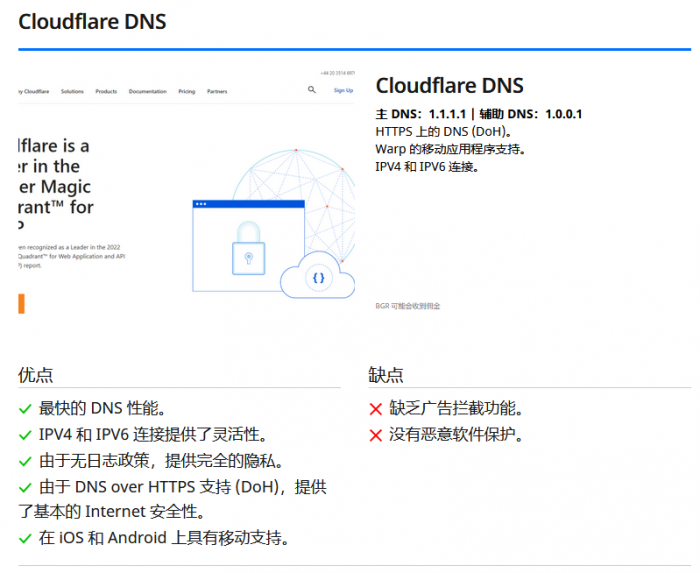Click the search magnifier icon in Cloudflare navbar

[312, 90]
